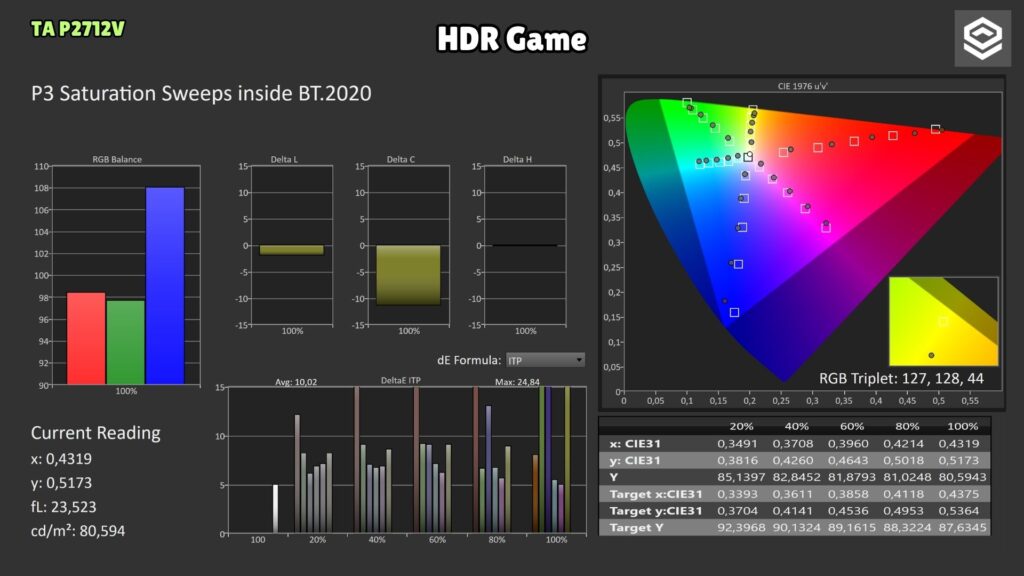Image resolution: width=1024 pixels, height=576 pixels.
Task: Click the 'Target x:CIE31' row label
Action: (x=656, y=494)
